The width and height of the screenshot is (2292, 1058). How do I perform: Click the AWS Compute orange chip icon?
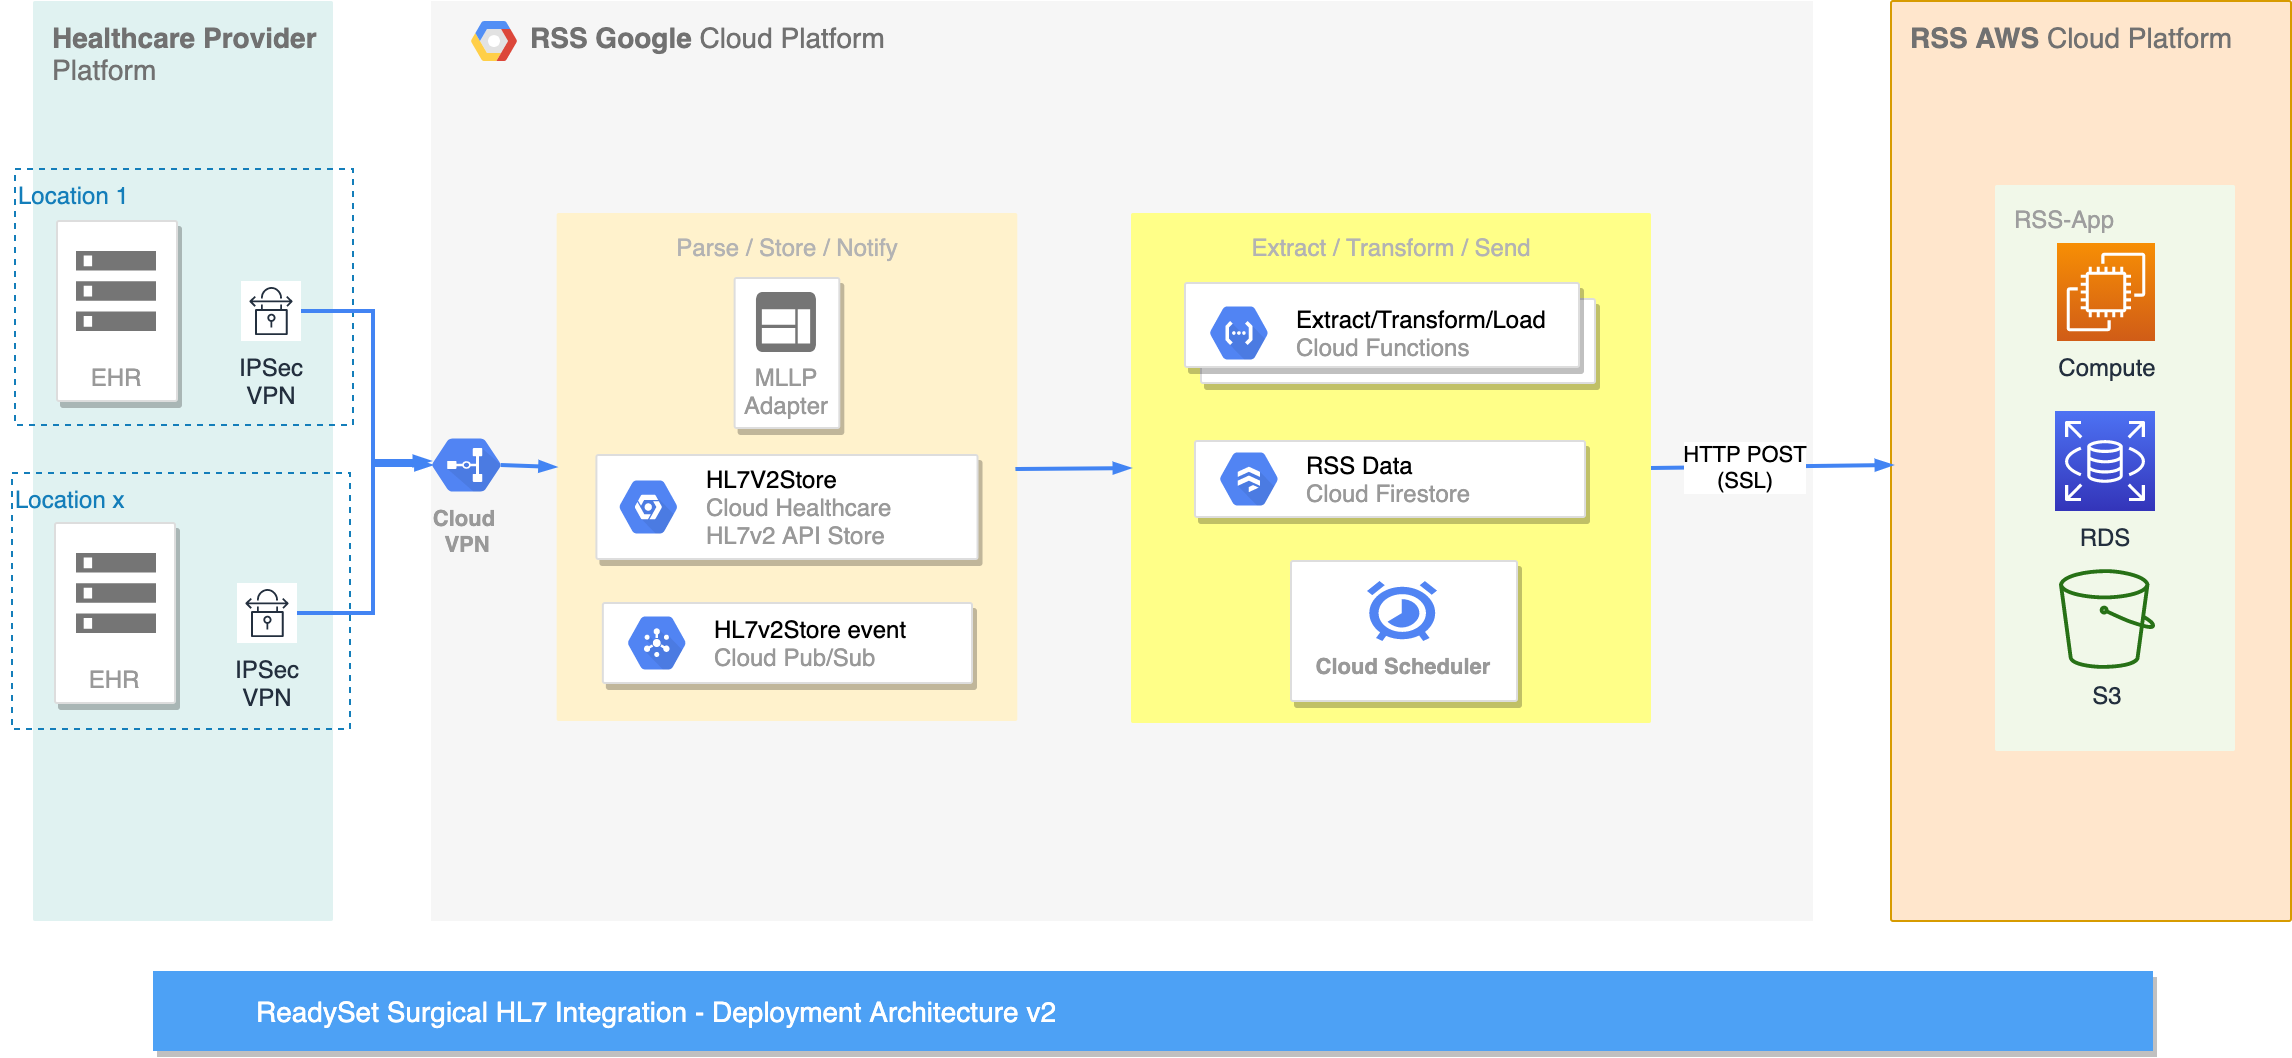pos(2105,292)
